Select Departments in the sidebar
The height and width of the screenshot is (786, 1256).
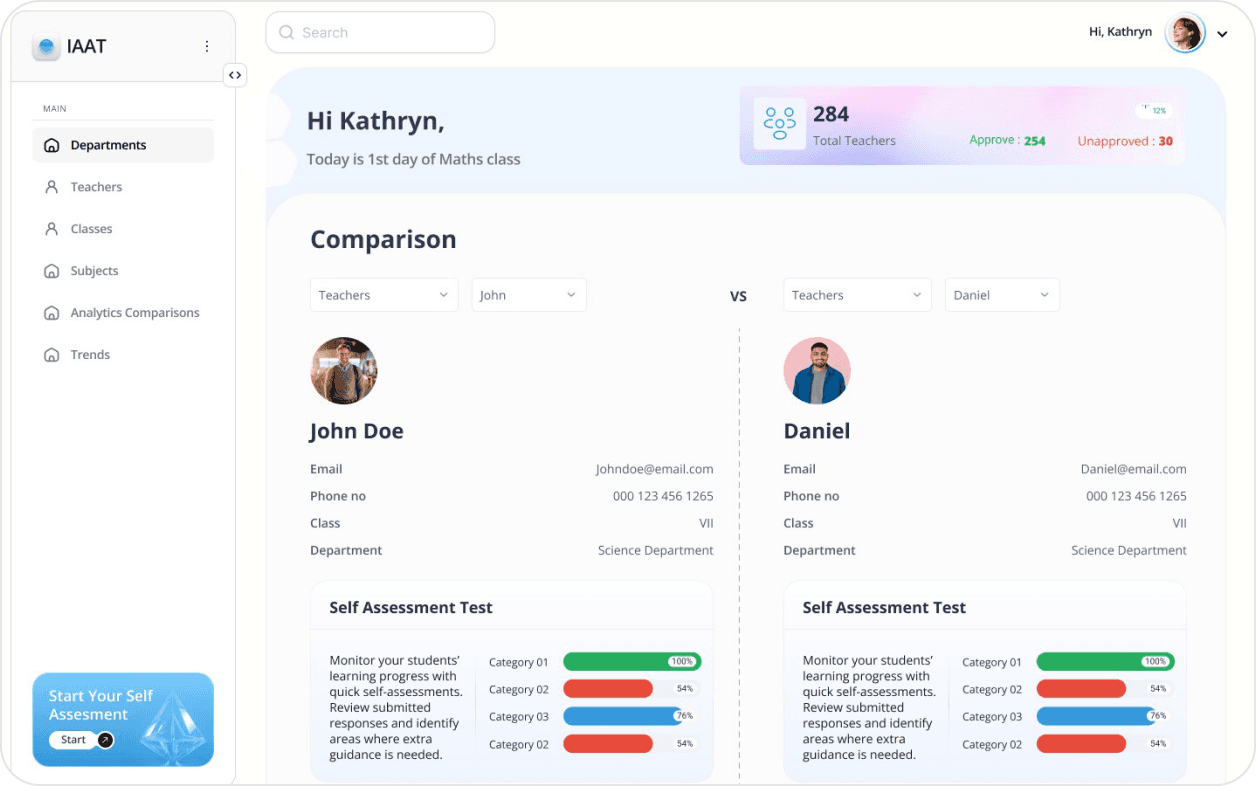[123, 145]
